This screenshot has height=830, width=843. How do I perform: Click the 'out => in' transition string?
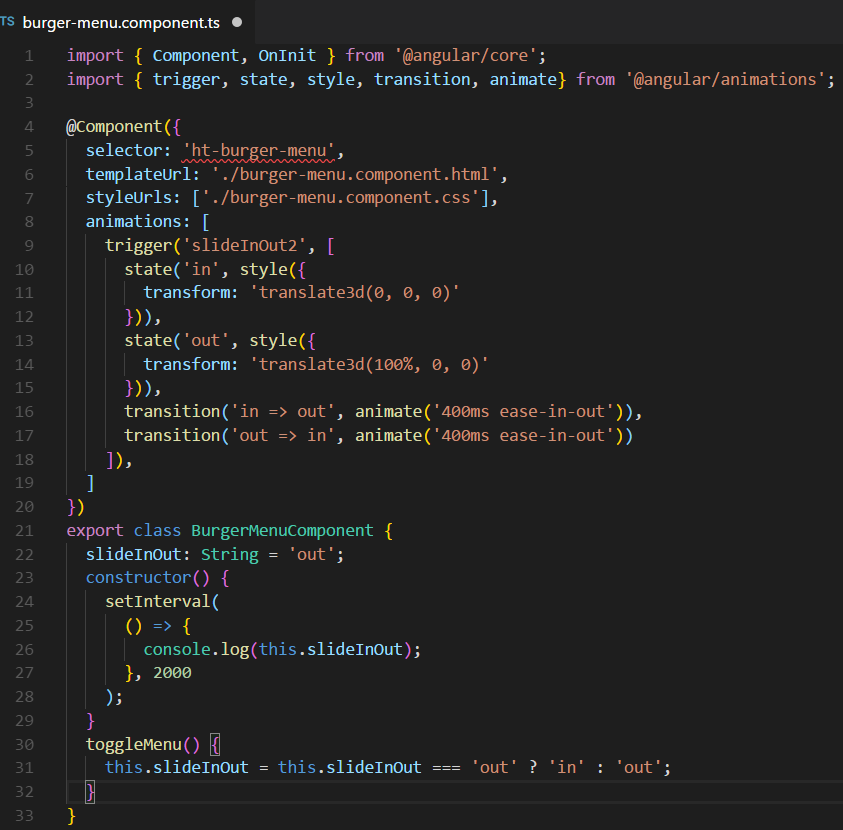coord(283,435)
